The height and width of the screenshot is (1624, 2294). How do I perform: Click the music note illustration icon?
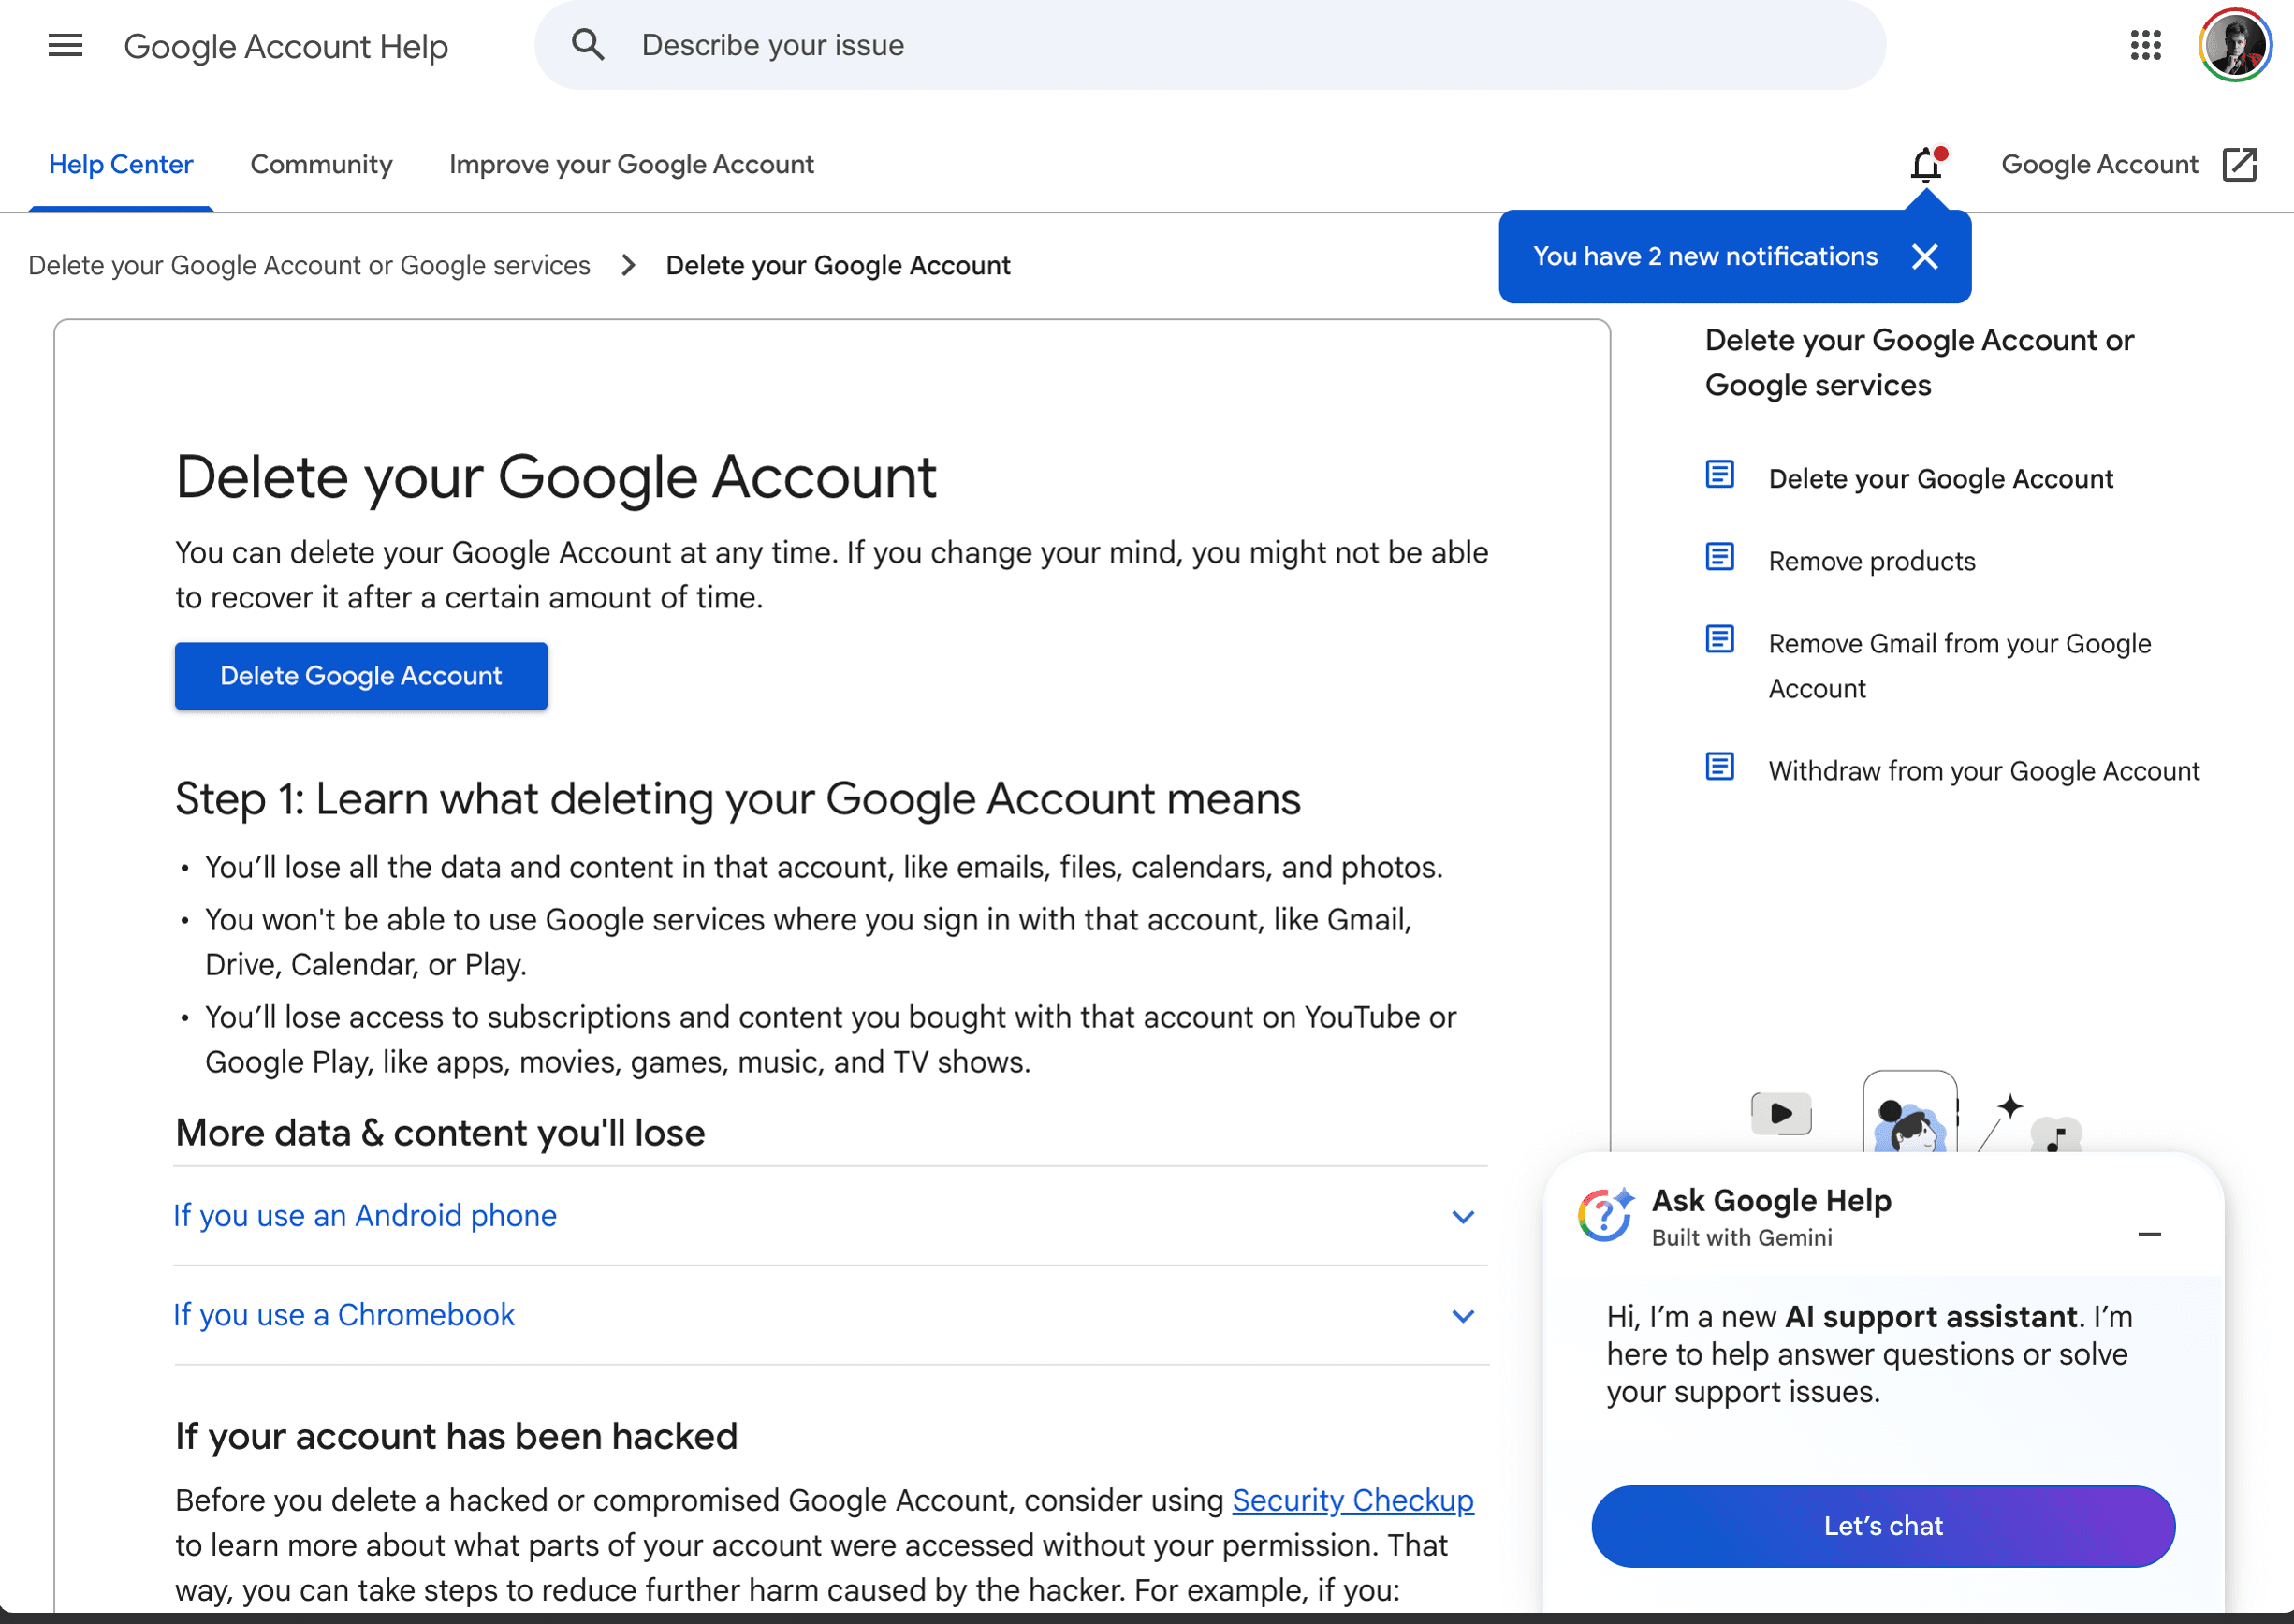coord(2057,1135)
